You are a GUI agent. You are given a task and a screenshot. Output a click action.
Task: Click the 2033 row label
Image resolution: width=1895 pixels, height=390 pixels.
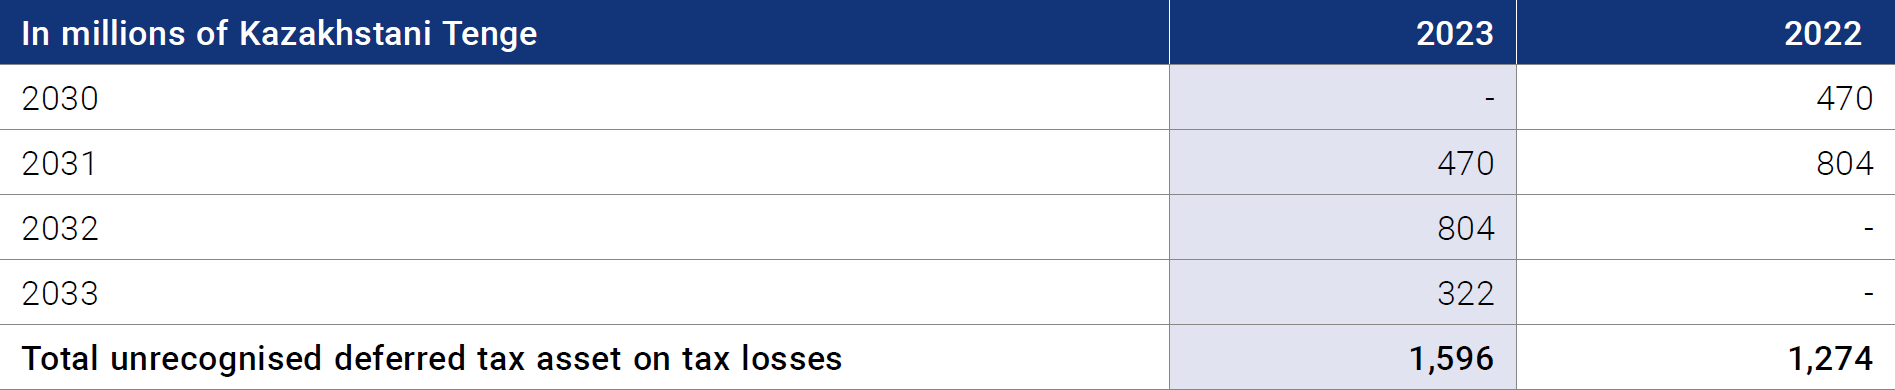point(60,293)
